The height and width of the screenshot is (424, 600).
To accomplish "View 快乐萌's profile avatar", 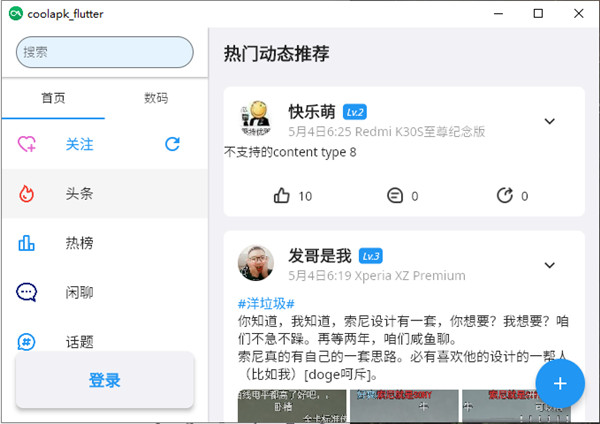I will [x=255, y=120].
